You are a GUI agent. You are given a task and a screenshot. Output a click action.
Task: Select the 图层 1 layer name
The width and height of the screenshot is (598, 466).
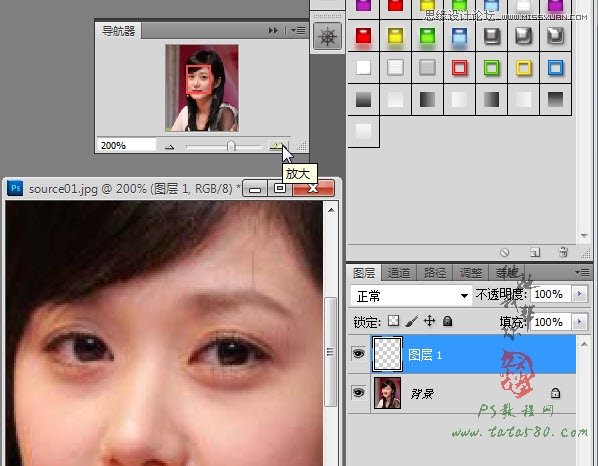click(x=425, y=355)
